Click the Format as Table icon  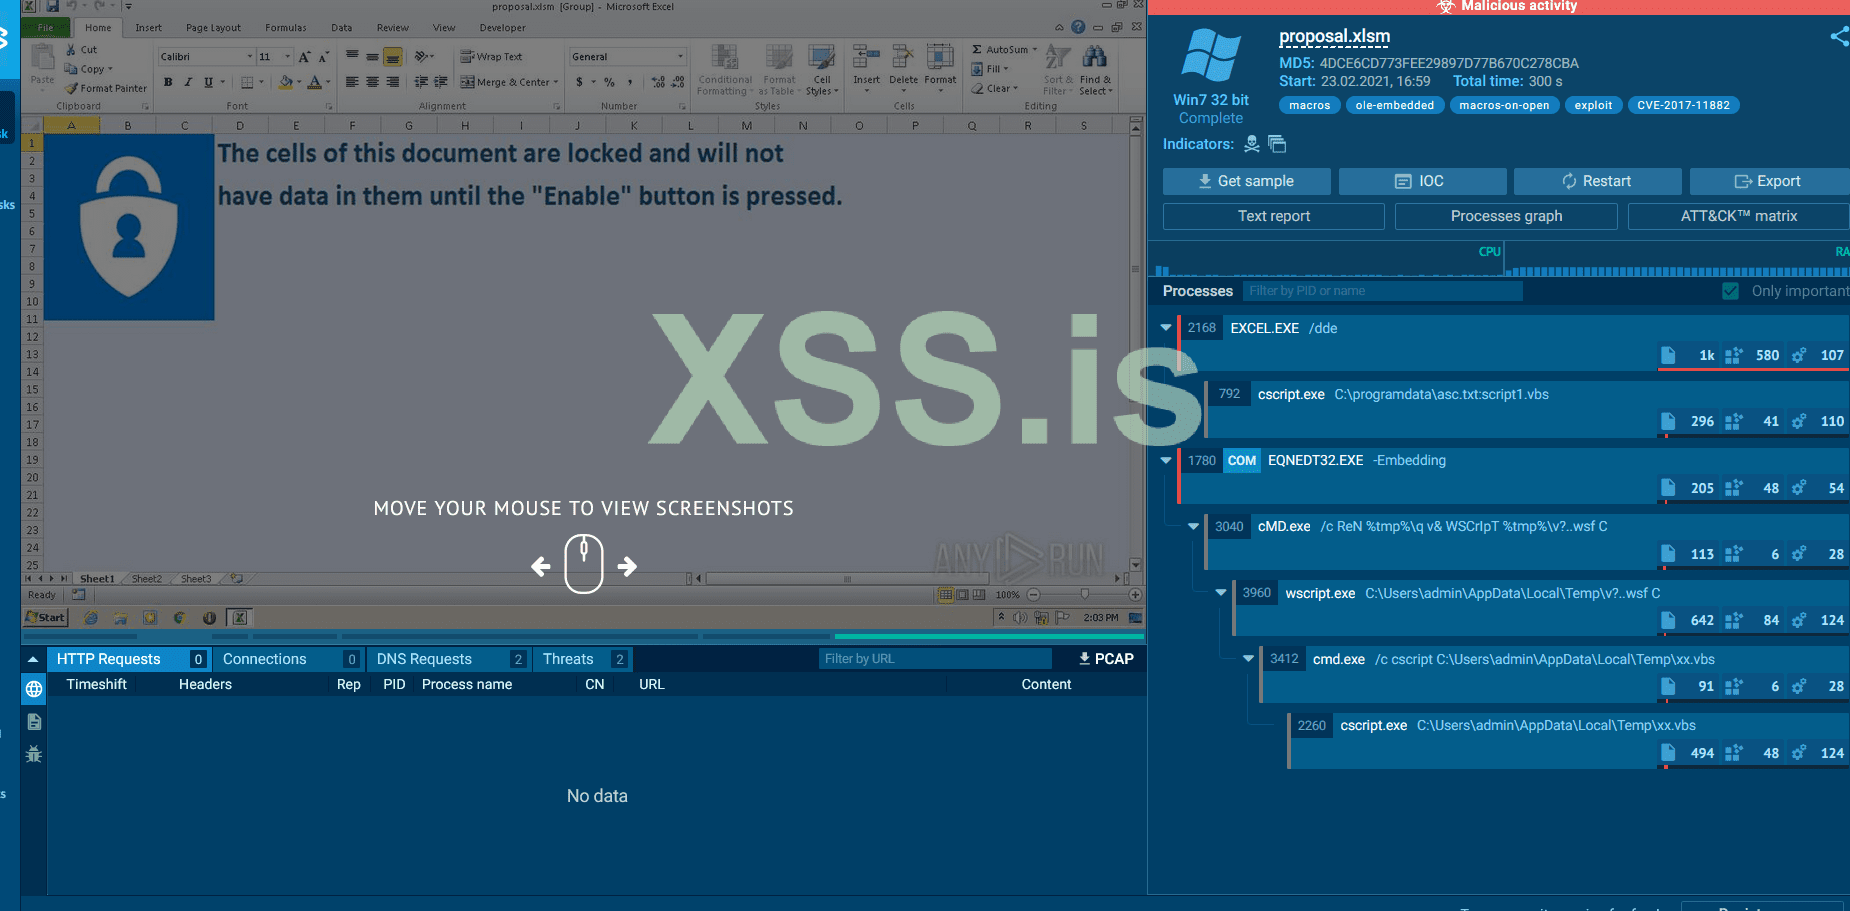pos(778,57)
